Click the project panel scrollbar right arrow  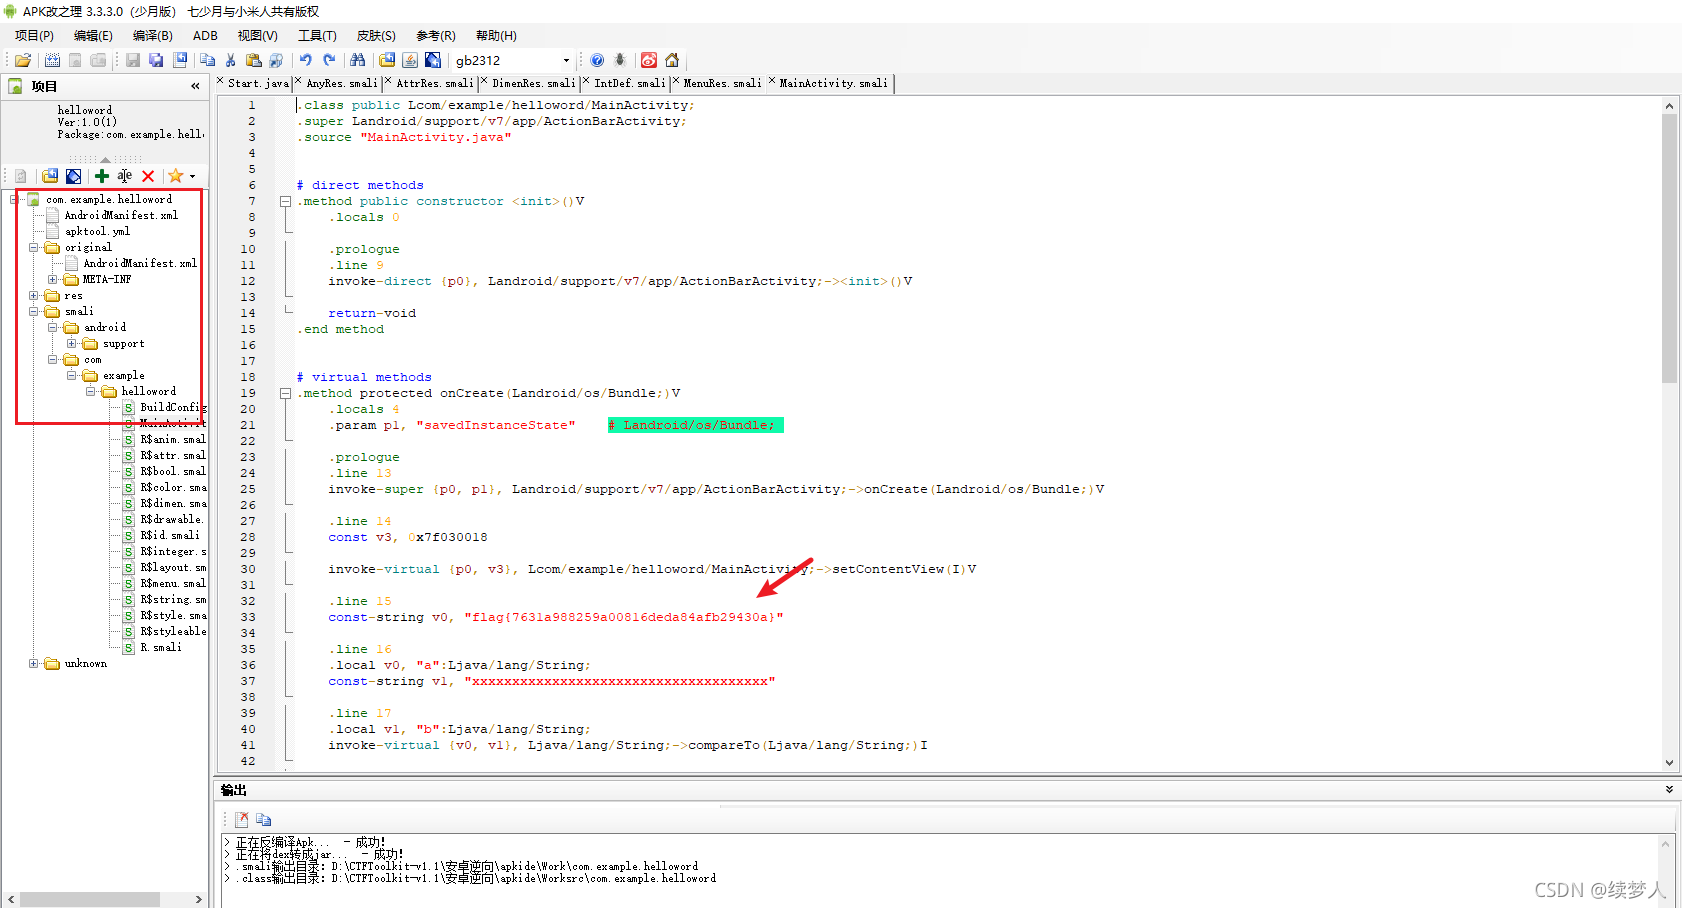[x=198, y=899]
